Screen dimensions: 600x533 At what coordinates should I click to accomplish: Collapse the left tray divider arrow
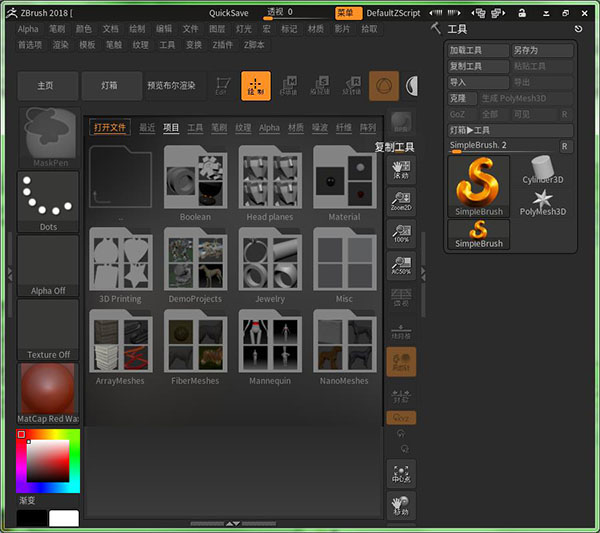pyautogui.click(x=10, y=274)
